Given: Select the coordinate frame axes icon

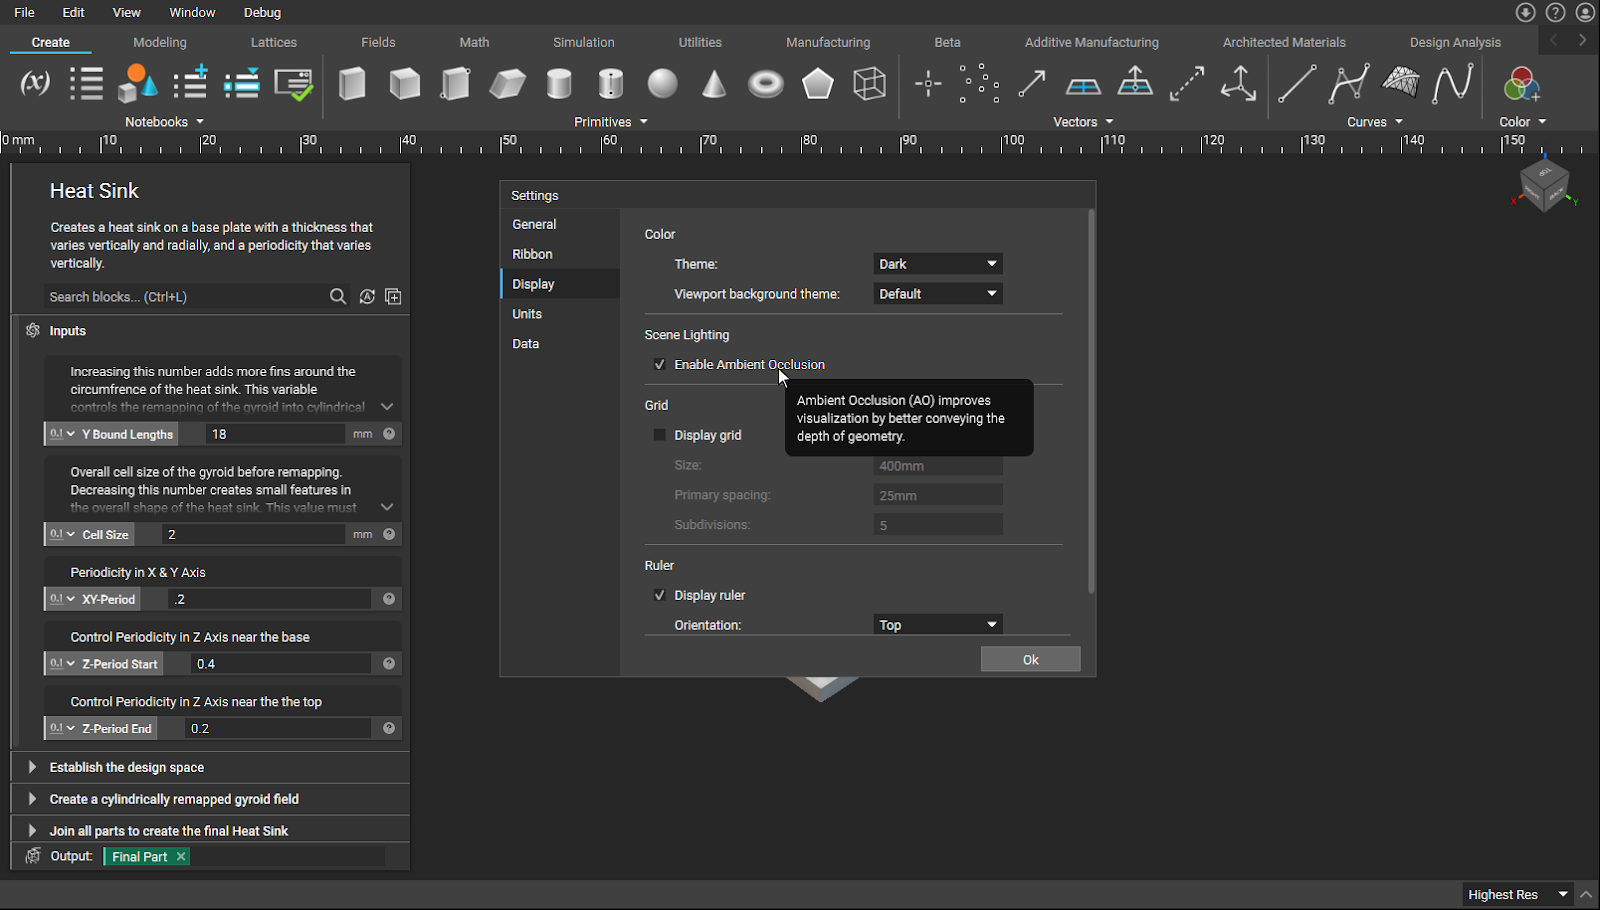Looking at the screenshot, I should pyautogui.click(x=1238, y=83).
